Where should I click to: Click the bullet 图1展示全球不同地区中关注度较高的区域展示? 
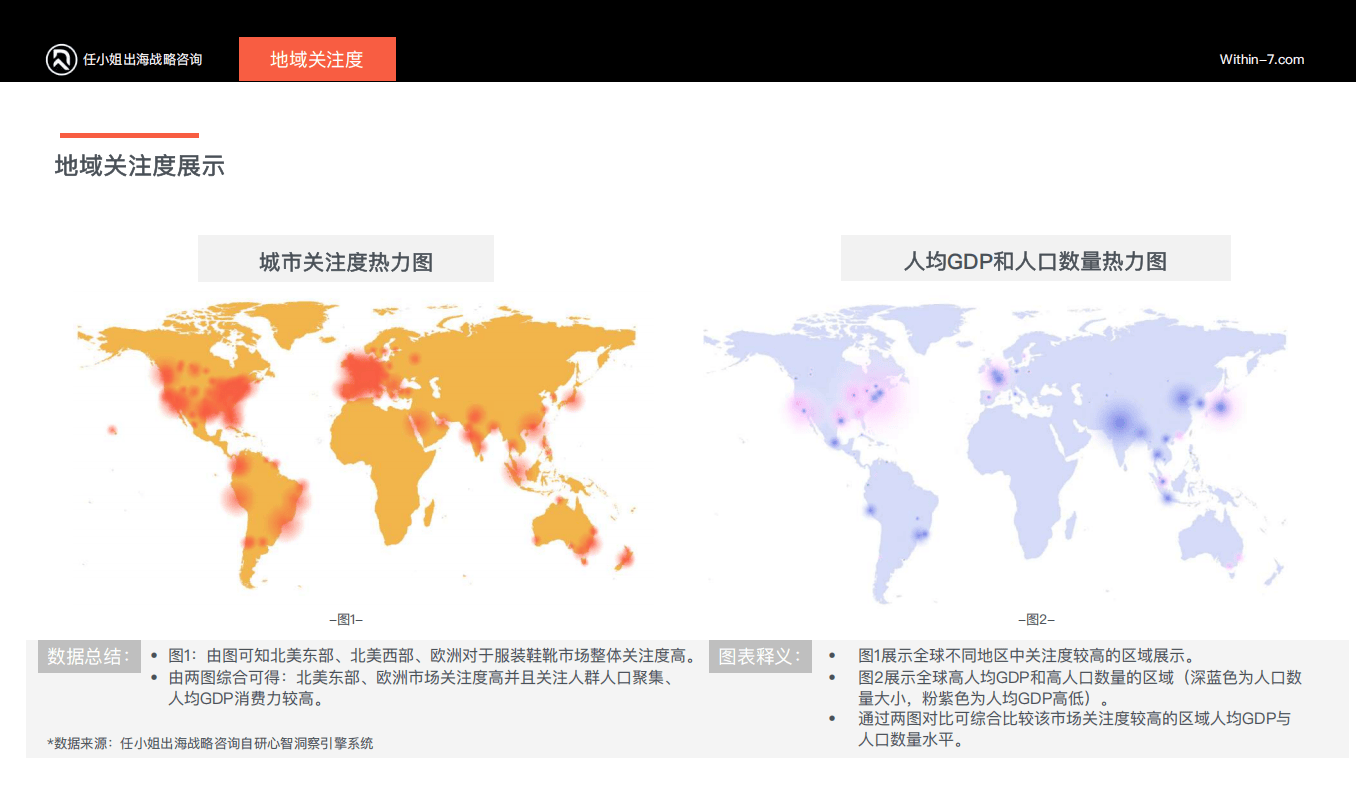pyautogui.click(x=1026, y=657)
